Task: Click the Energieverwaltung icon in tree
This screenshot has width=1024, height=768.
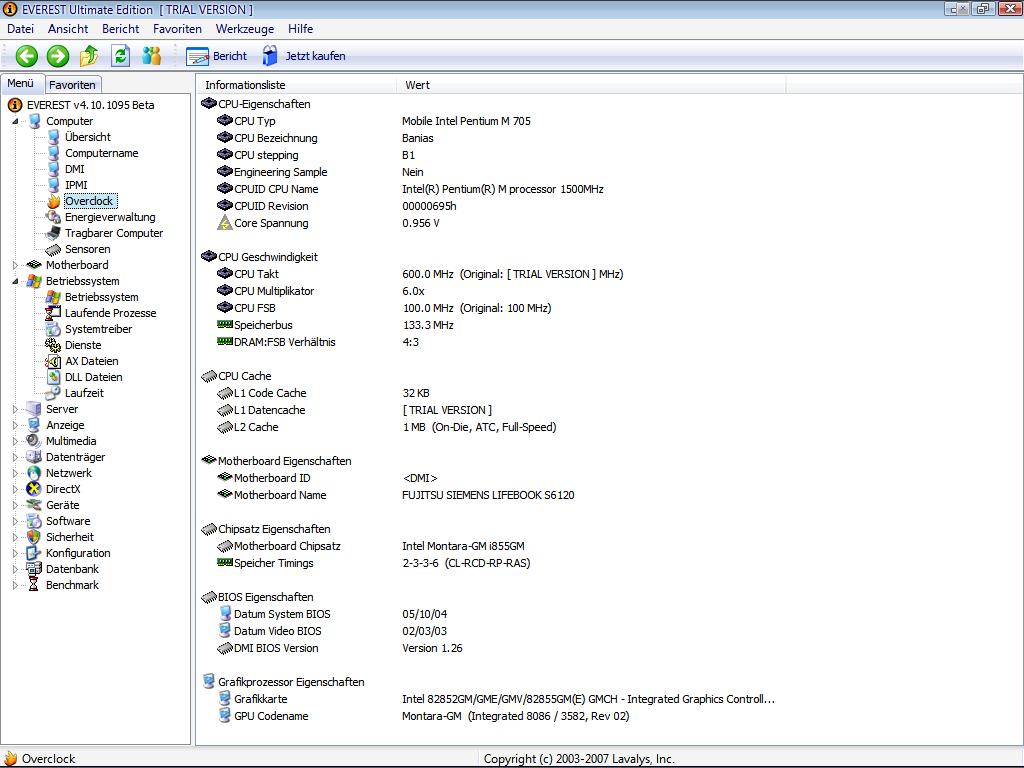Action: pos(53,217)
